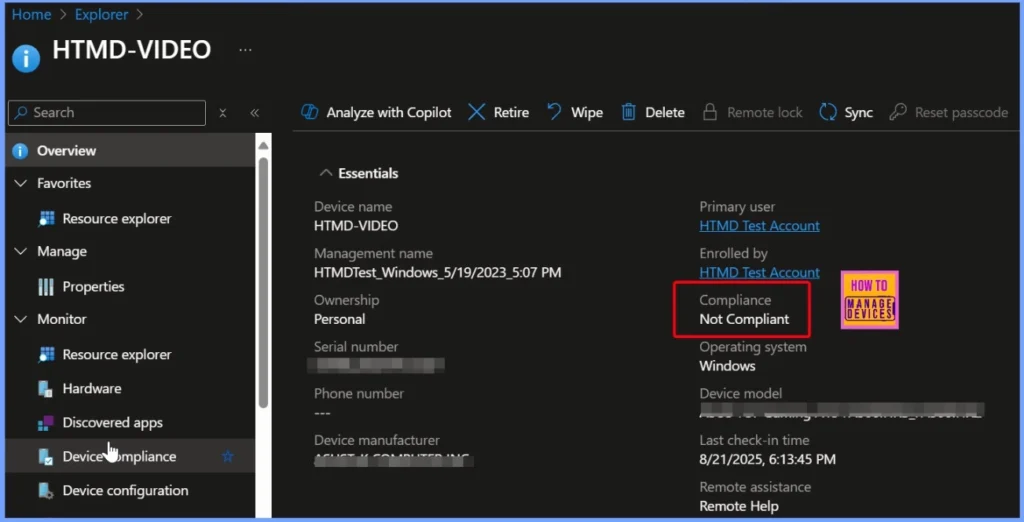
Task: Click the Reset passcode key icon
Action: coord(898,112)
